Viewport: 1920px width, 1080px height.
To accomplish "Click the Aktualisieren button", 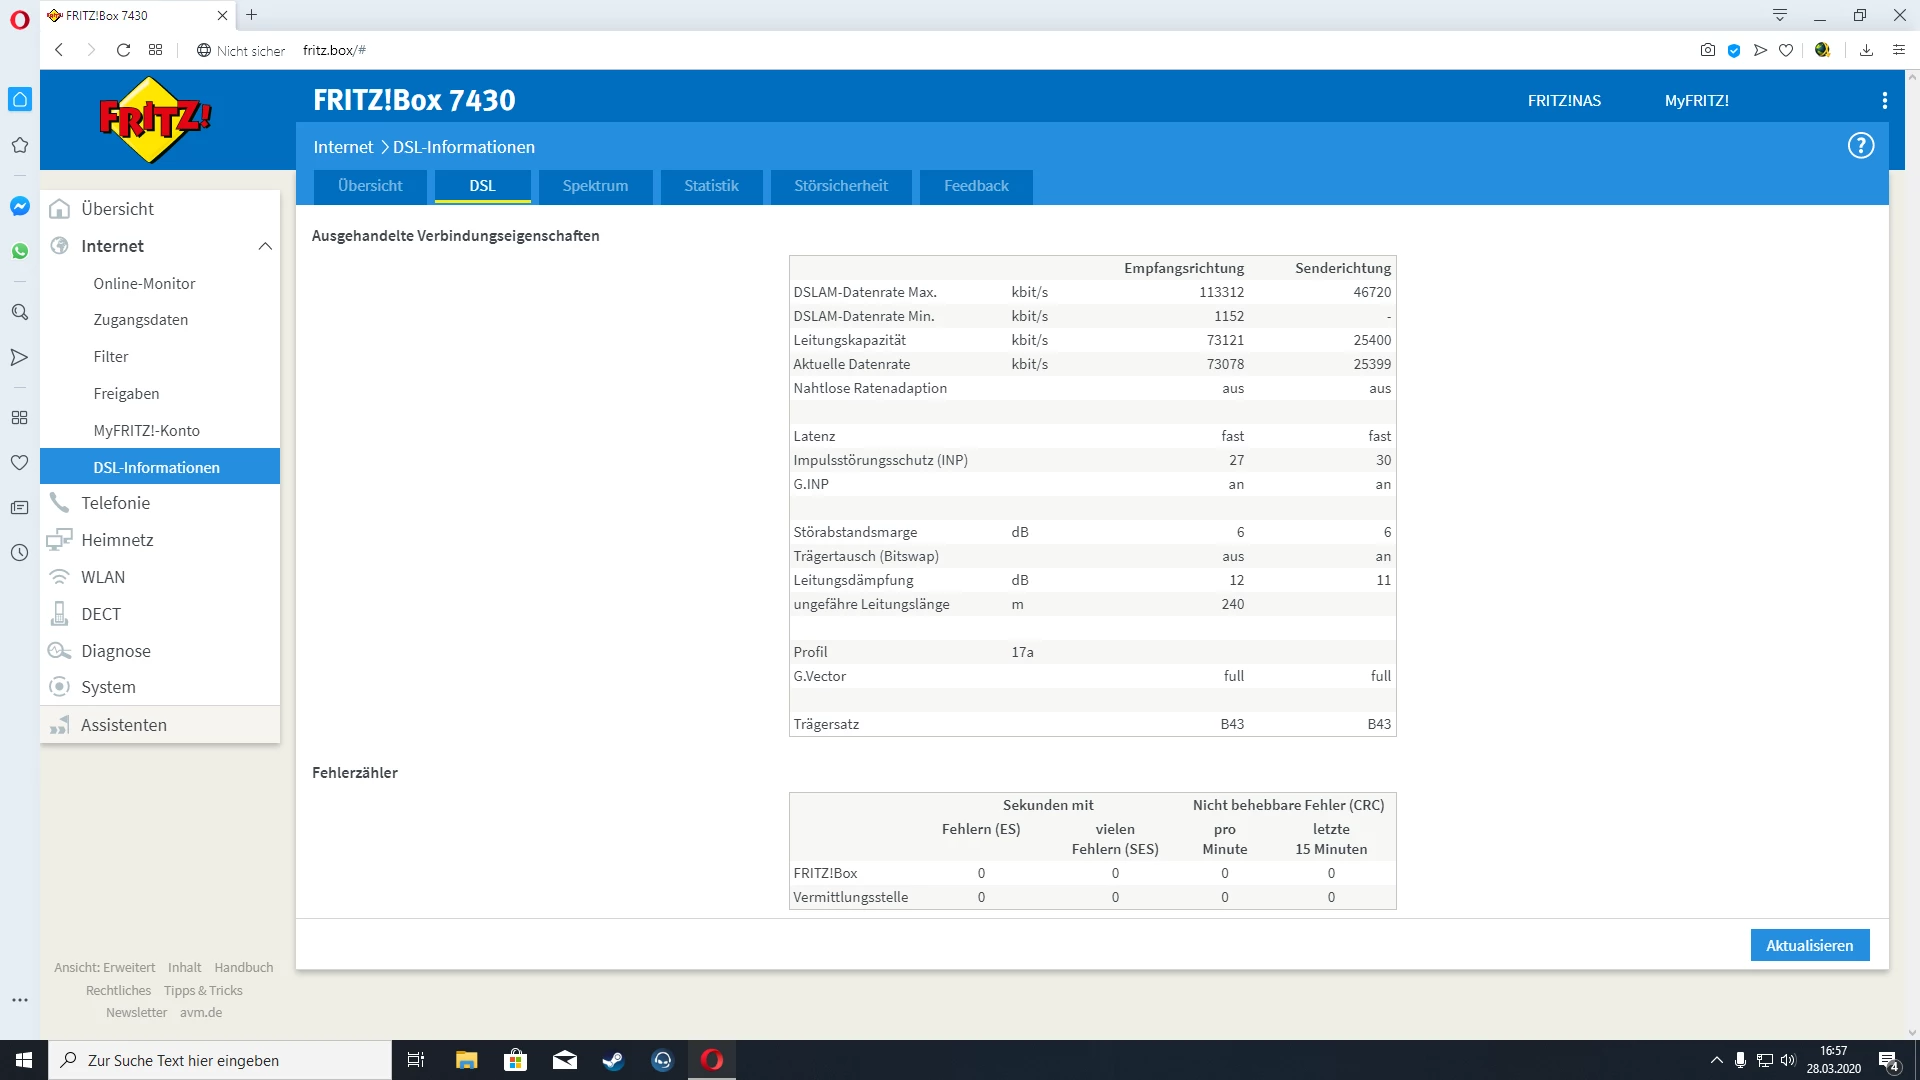I will click(1809, 945).
